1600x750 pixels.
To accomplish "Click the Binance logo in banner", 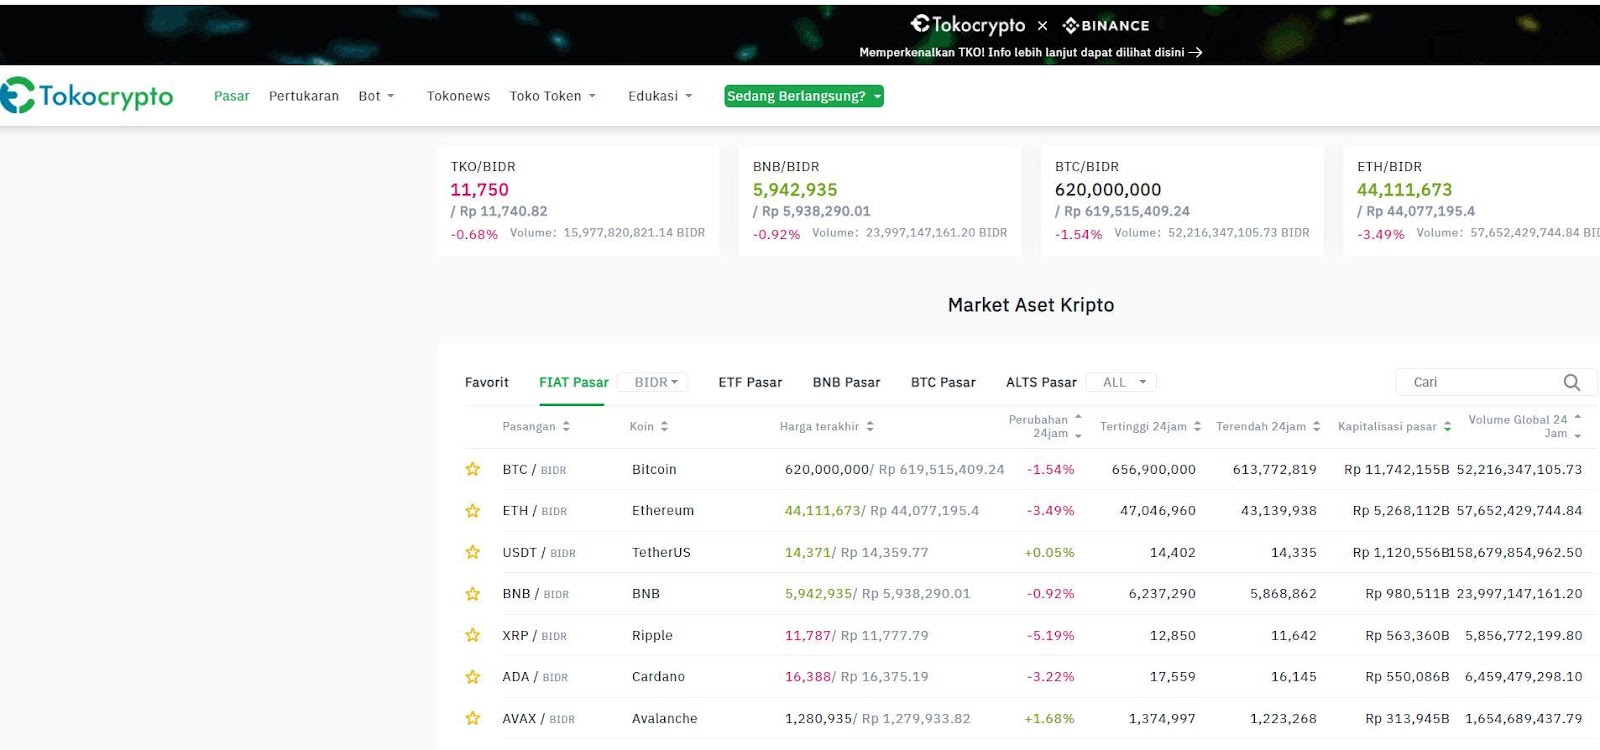I will click(x=1106, y=26).
